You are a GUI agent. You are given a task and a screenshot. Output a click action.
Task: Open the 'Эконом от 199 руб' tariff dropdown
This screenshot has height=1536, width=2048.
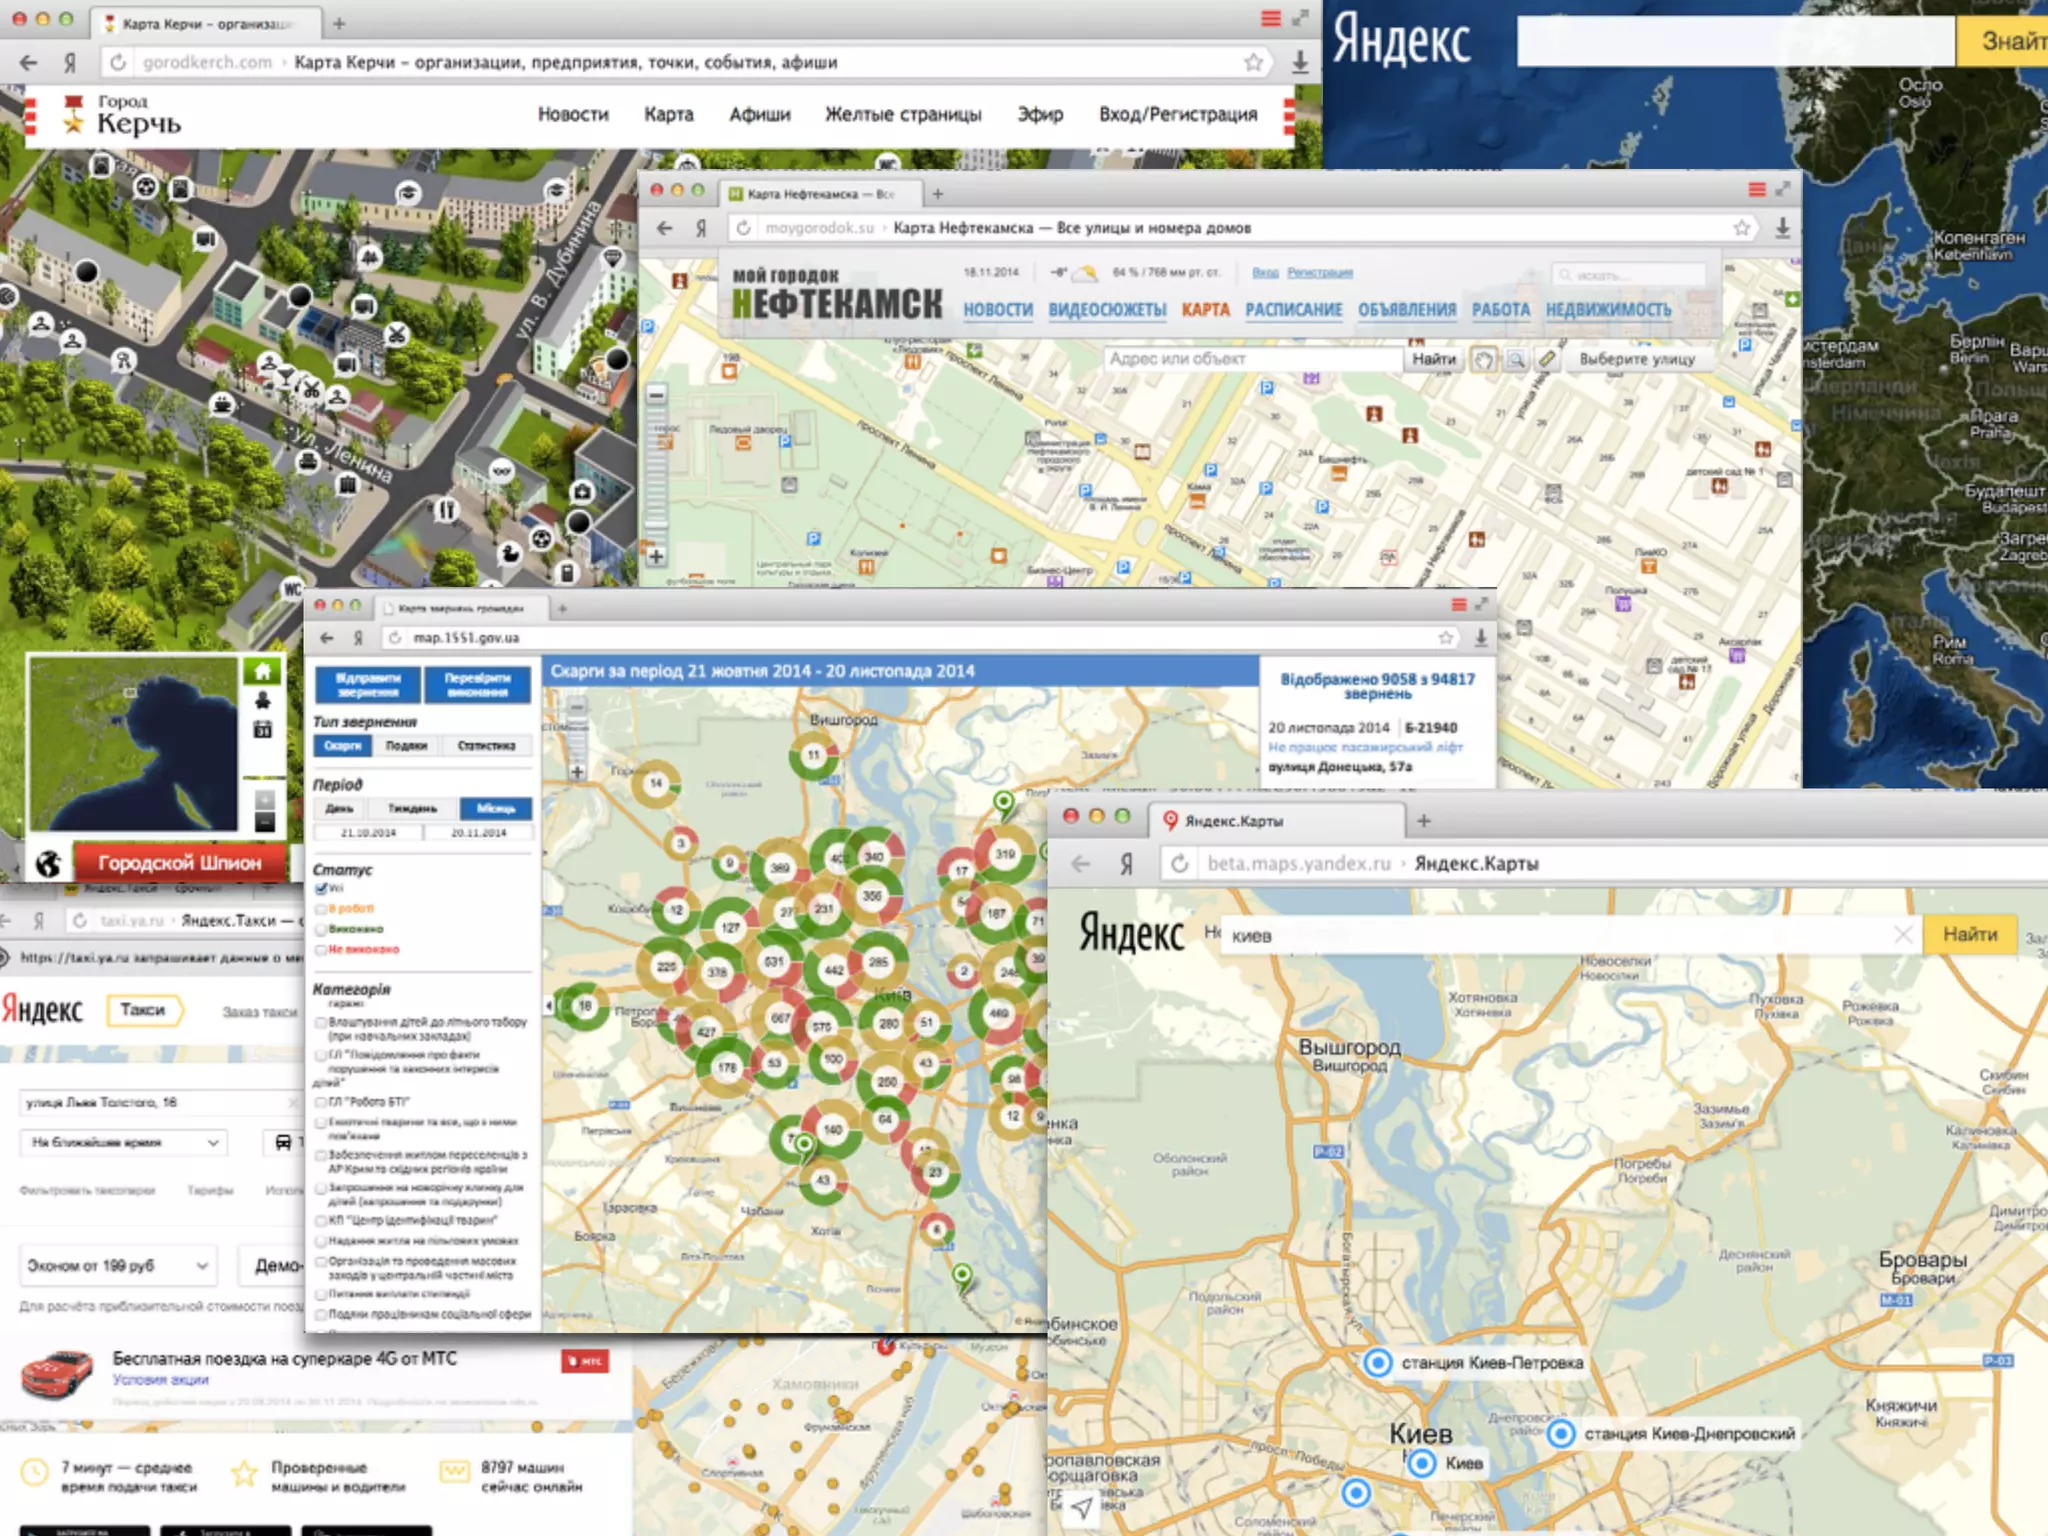click(x=117, y=1266)
